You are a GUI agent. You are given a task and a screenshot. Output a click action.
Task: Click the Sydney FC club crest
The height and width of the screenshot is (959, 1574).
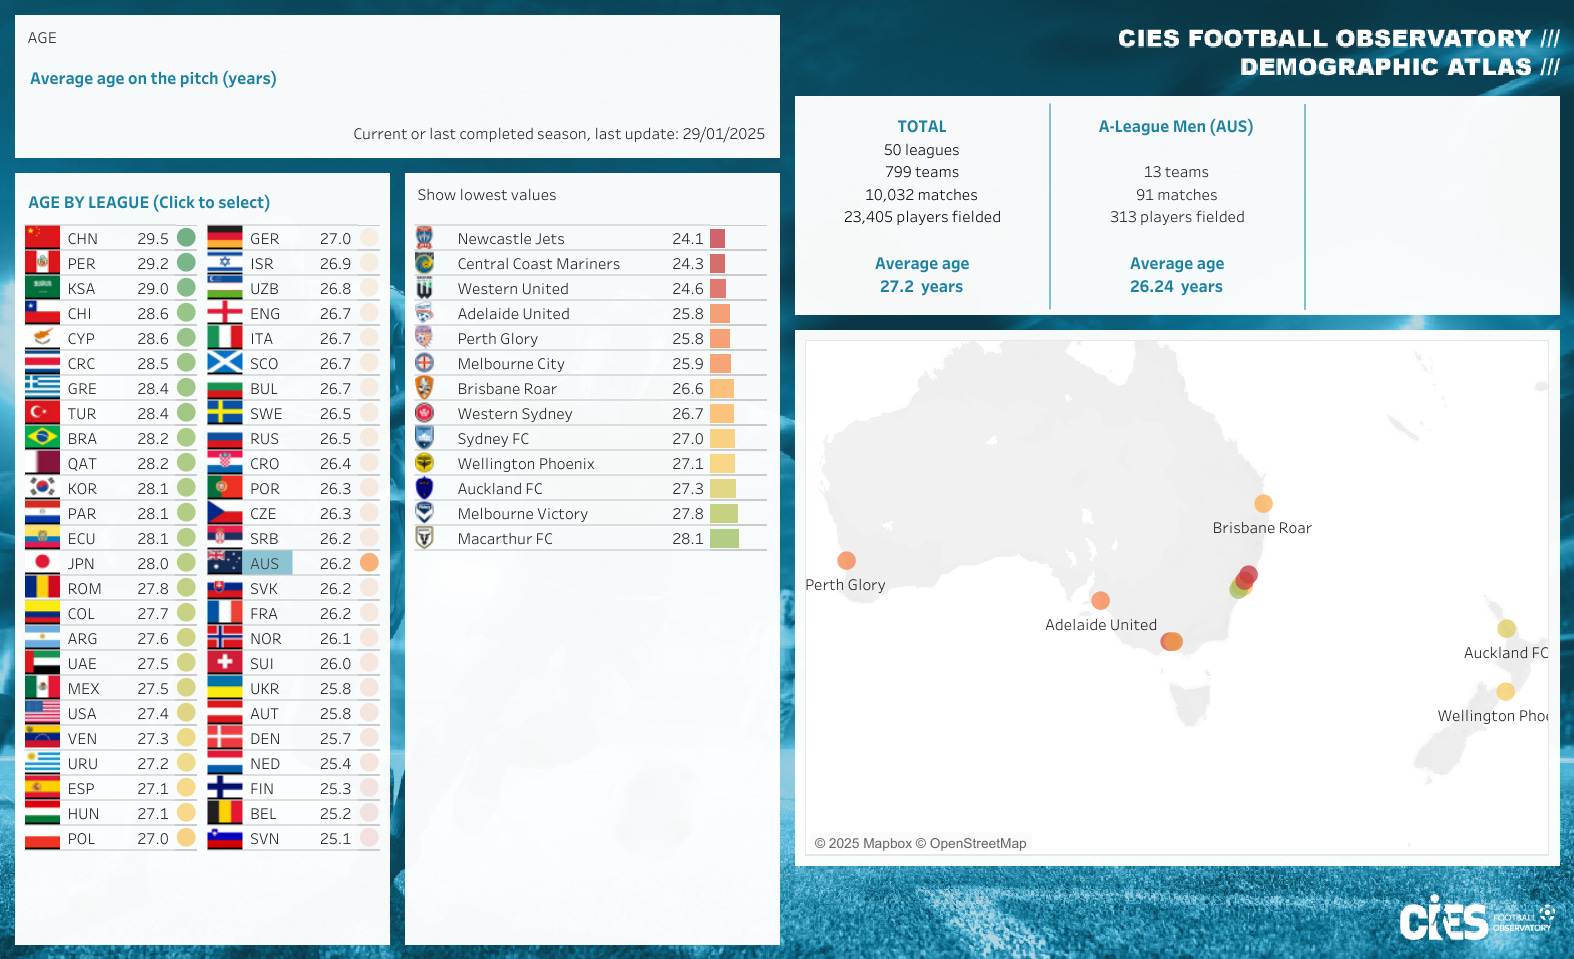click(x=424, y=438)
